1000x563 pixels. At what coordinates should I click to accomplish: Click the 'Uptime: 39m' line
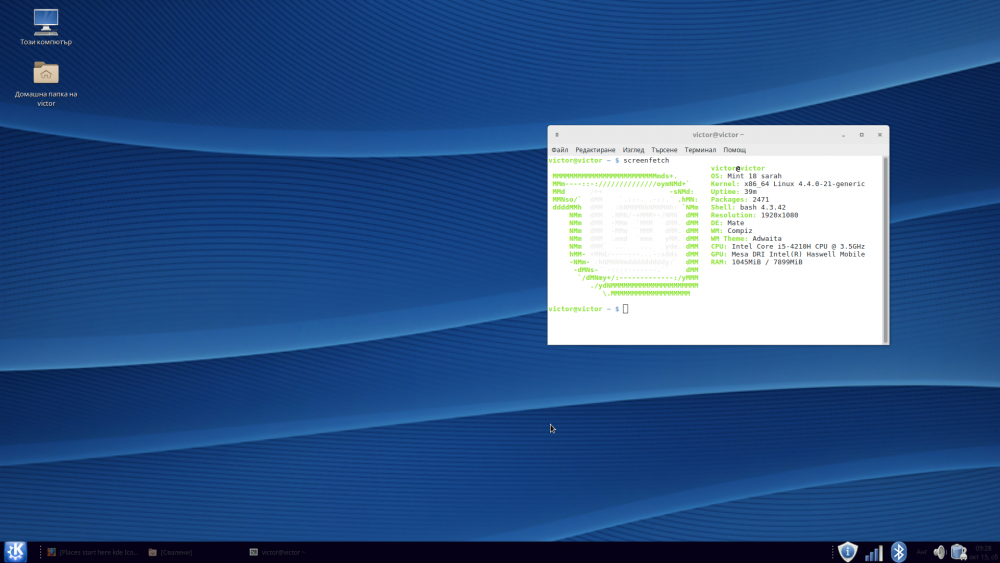coord(733,191)
